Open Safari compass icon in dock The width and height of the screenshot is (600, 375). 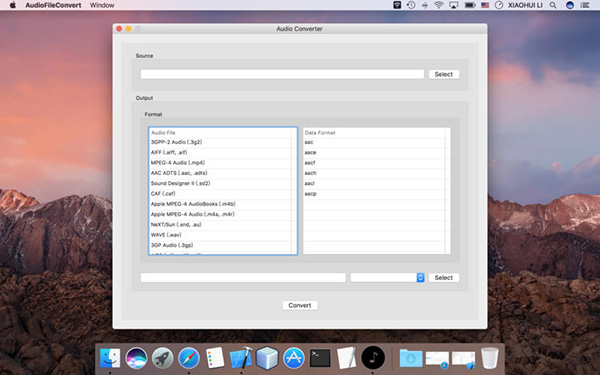(x=189, y=358)
